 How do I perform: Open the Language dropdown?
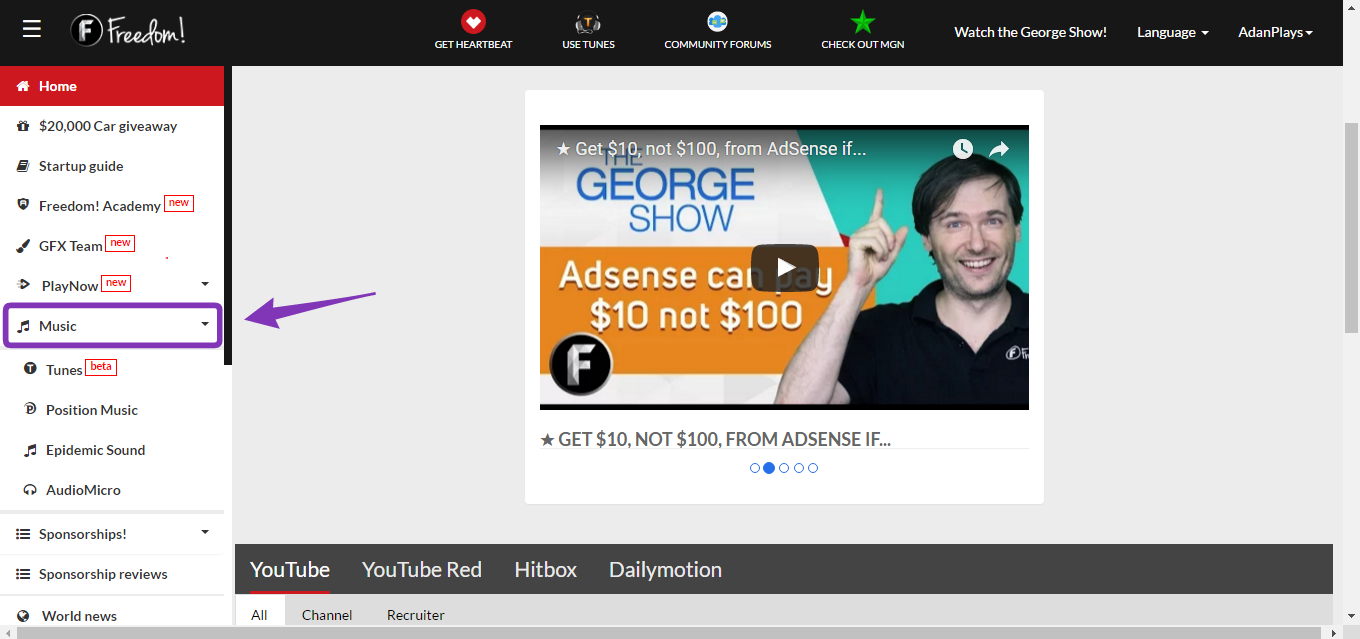tap(1172, 32)
